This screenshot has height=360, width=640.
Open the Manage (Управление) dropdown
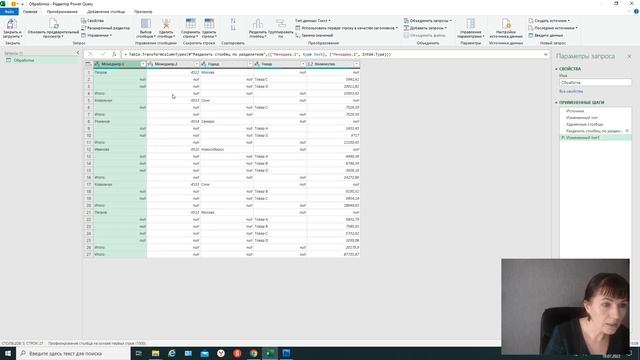click(96, 36)
